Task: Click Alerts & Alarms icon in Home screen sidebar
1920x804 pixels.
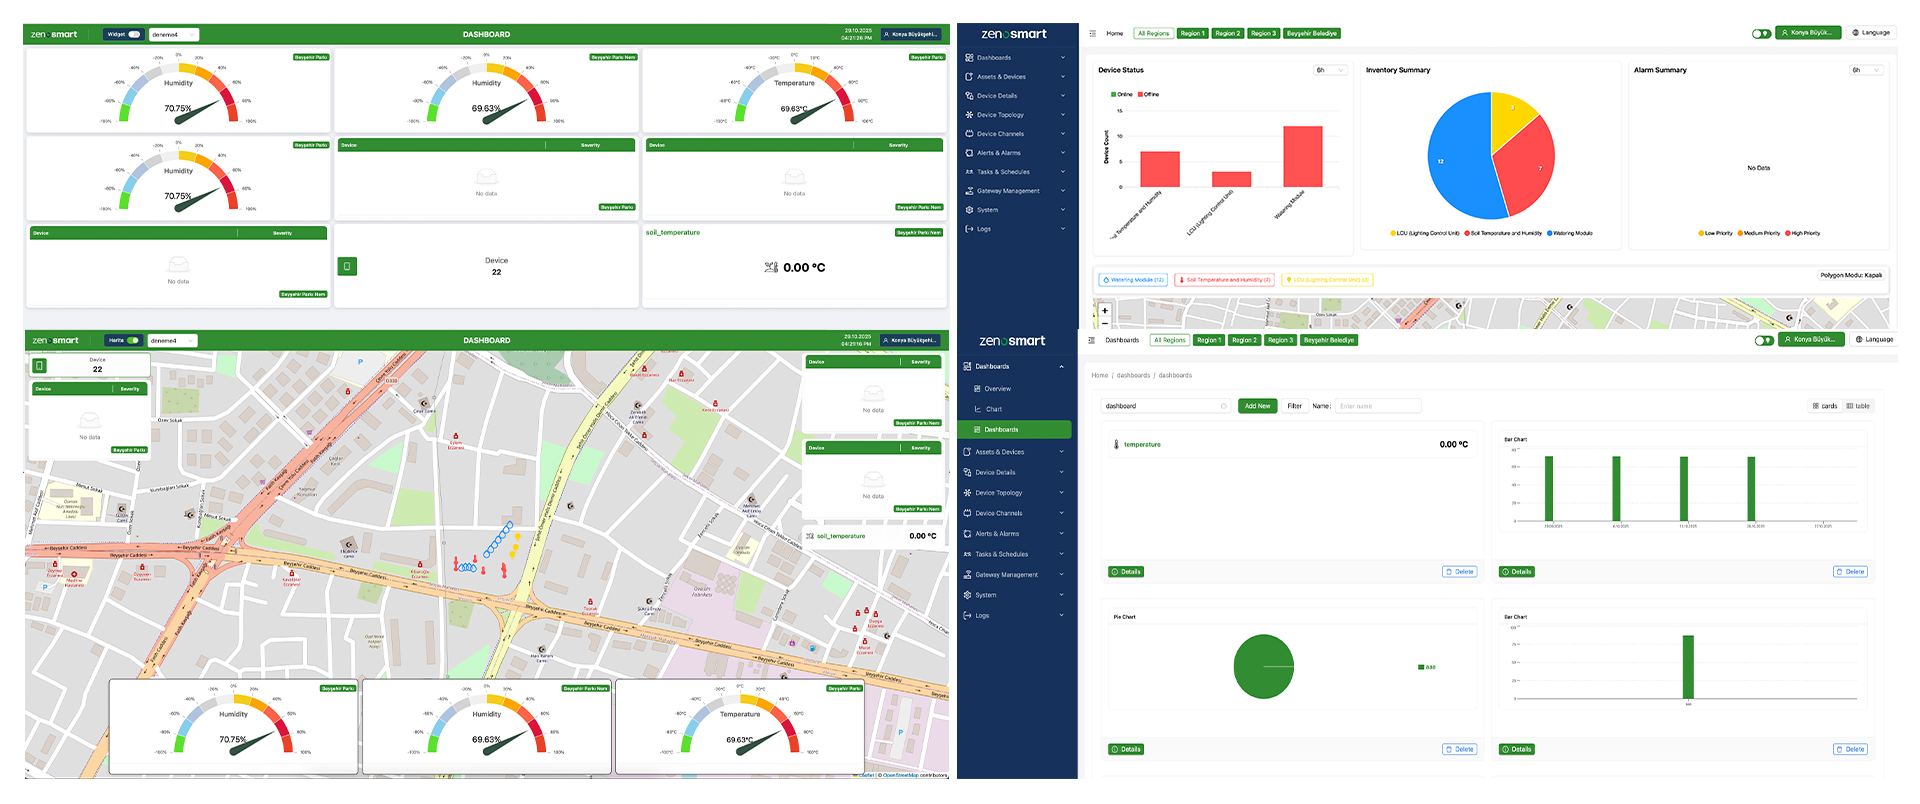Action: 969,153
